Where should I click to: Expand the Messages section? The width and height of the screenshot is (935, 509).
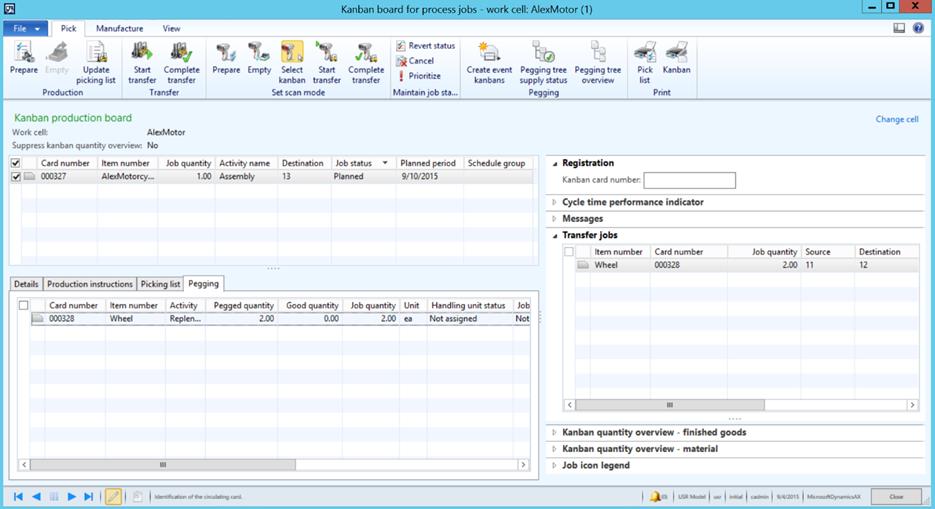555,219
